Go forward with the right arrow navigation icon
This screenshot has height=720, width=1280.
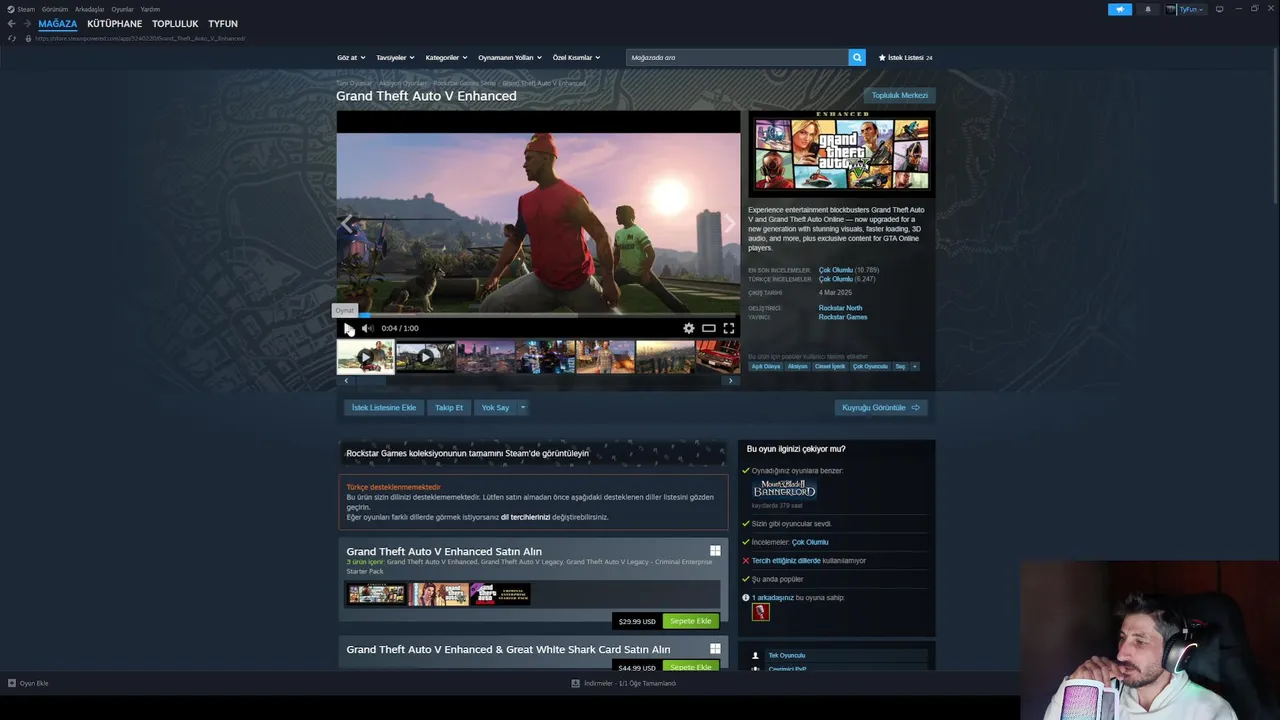click(x=27, y=23)
